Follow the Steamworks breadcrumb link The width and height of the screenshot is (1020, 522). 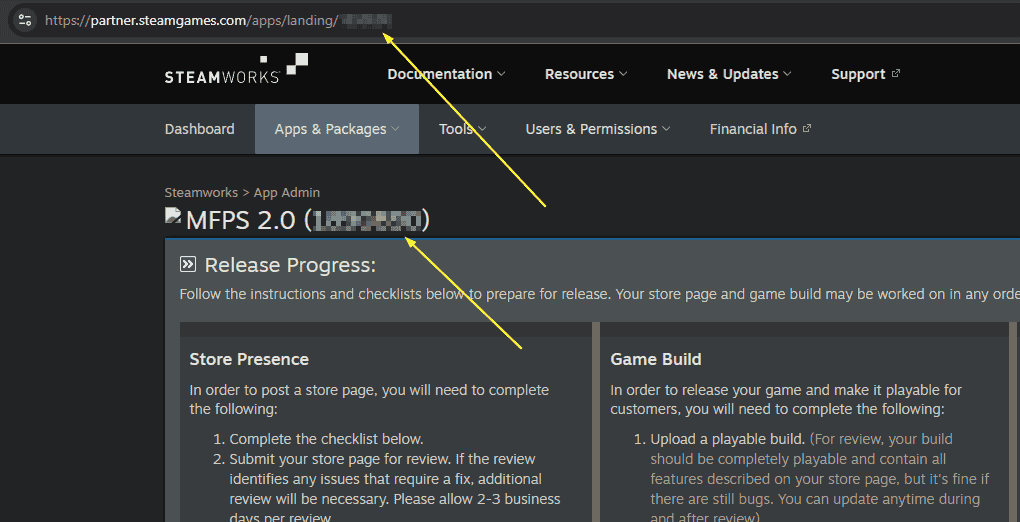(x=201, y=192)
